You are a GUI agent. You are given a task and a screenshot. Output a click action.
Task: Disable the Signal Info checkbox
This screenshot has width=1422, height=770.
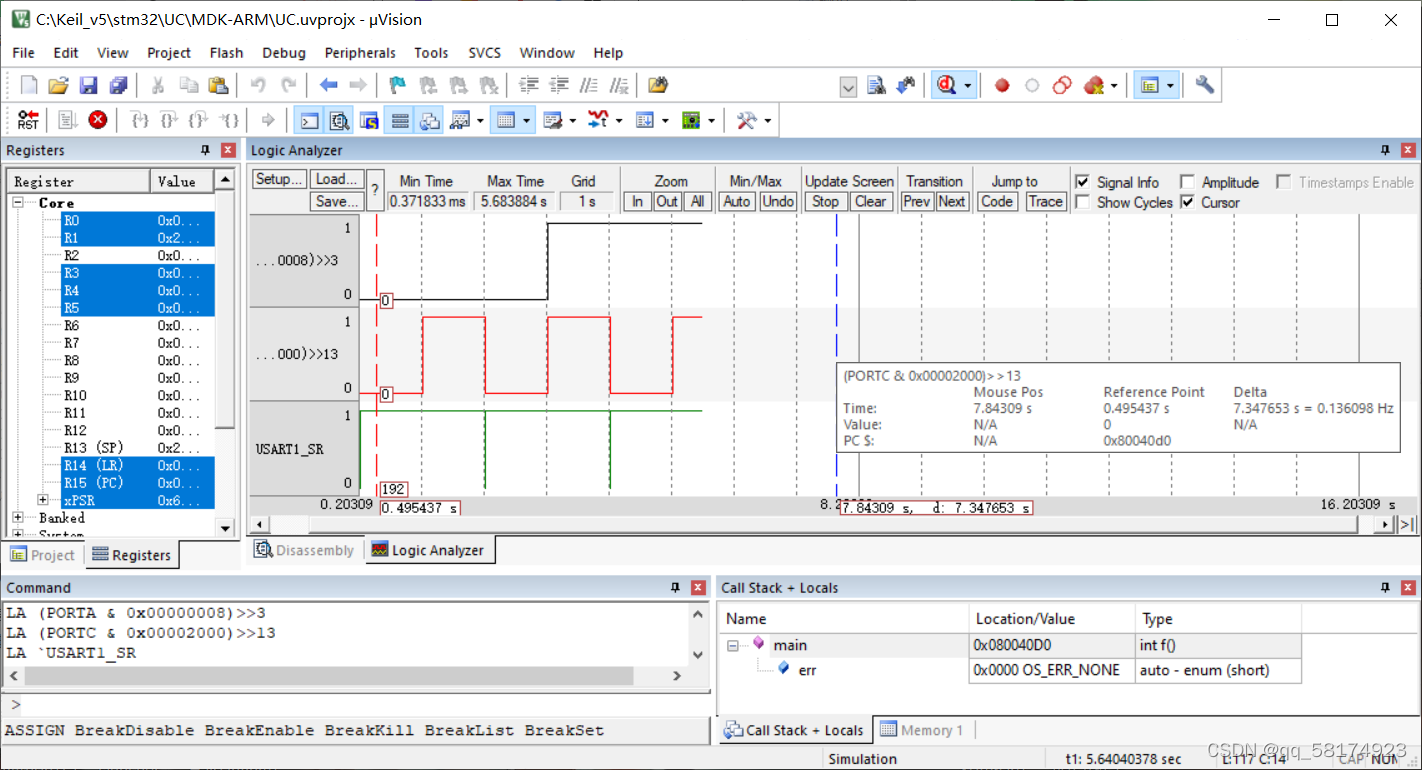click(x=1082, y=182)
